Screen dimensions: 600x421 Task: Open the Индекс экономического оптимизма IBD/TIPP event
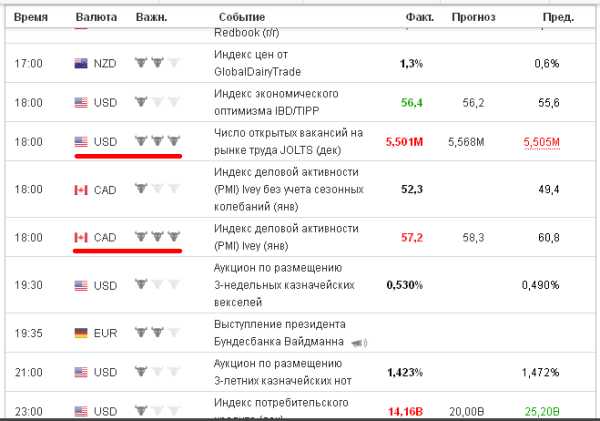276,102
